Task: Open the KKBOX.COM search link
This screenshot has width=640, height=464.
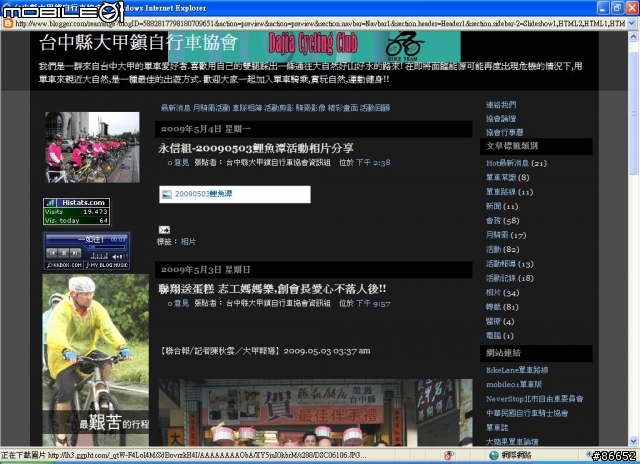Action: pos(64,265)
